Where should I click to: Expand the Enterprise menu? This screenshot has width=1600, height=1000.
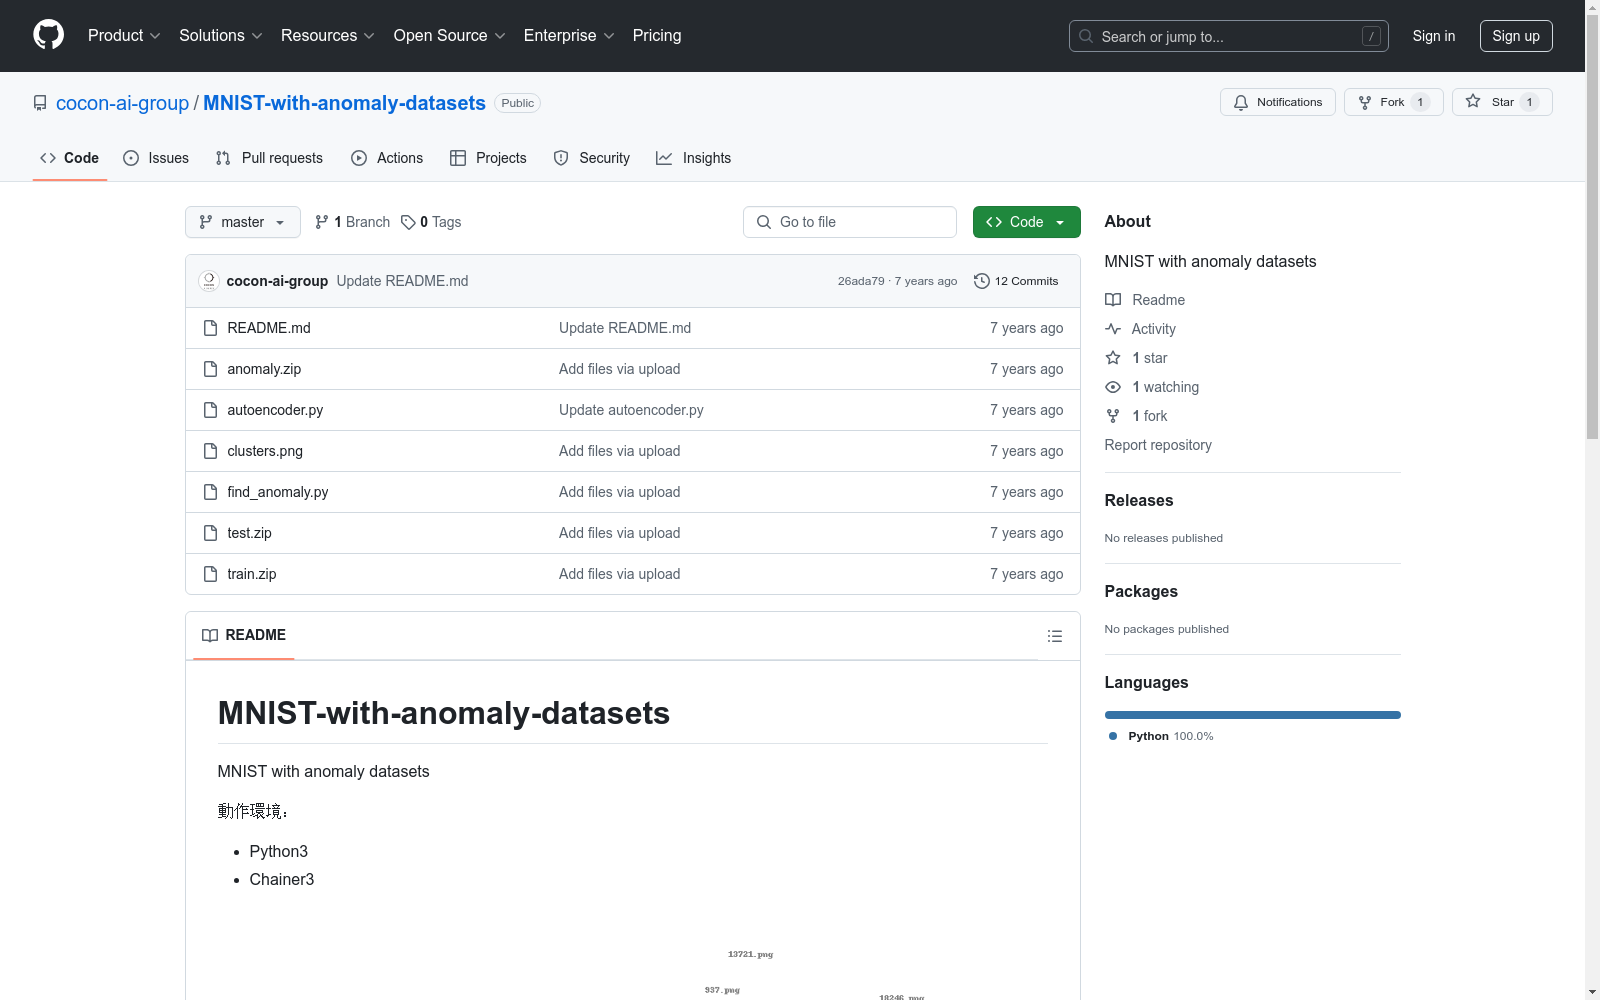[x=570, y=36]
